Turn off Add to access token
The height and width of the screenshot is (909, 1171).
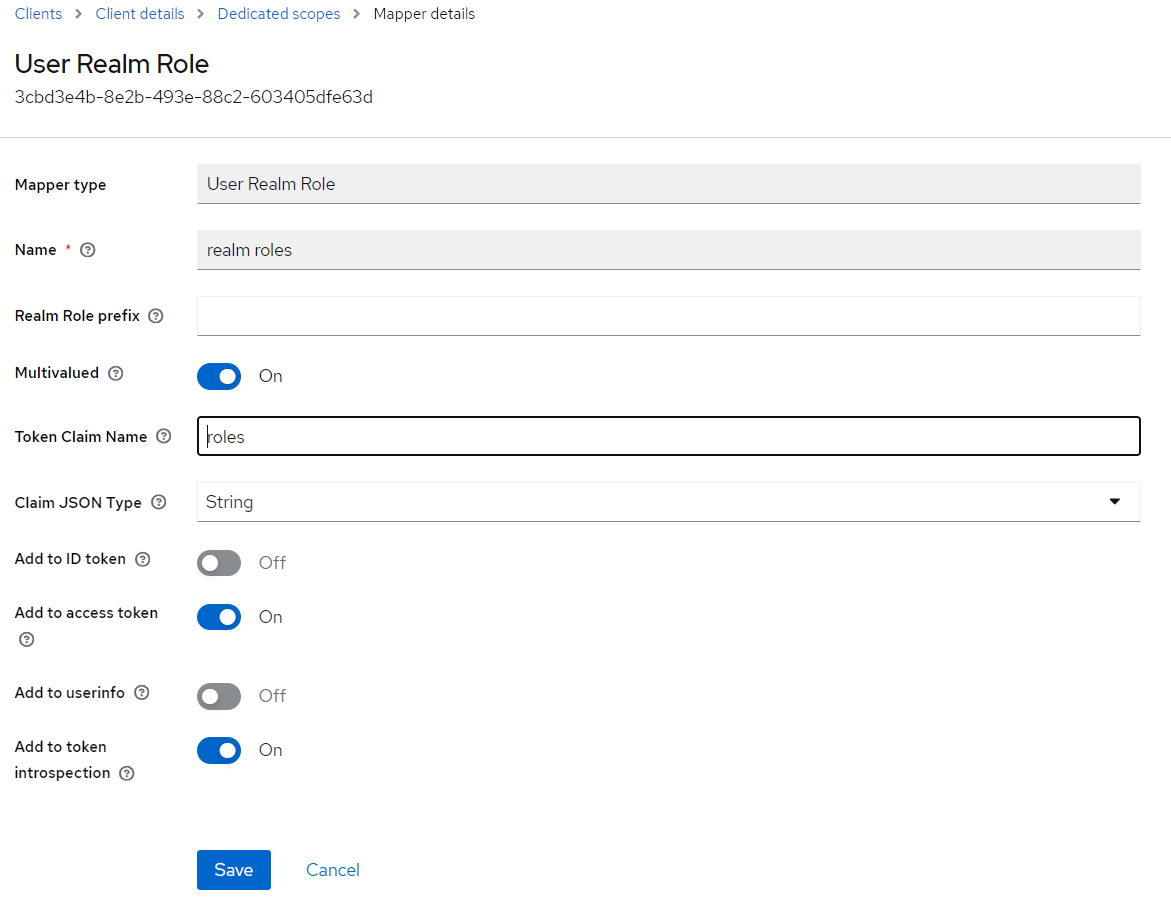(219, 617)
